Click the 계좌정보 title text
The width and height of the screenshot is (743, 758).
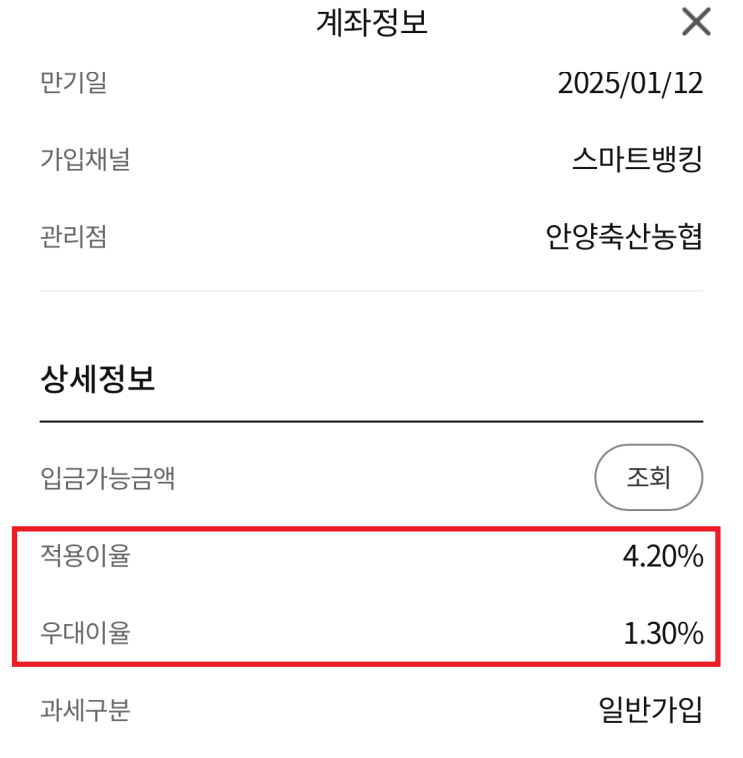[x=372, y=22]
